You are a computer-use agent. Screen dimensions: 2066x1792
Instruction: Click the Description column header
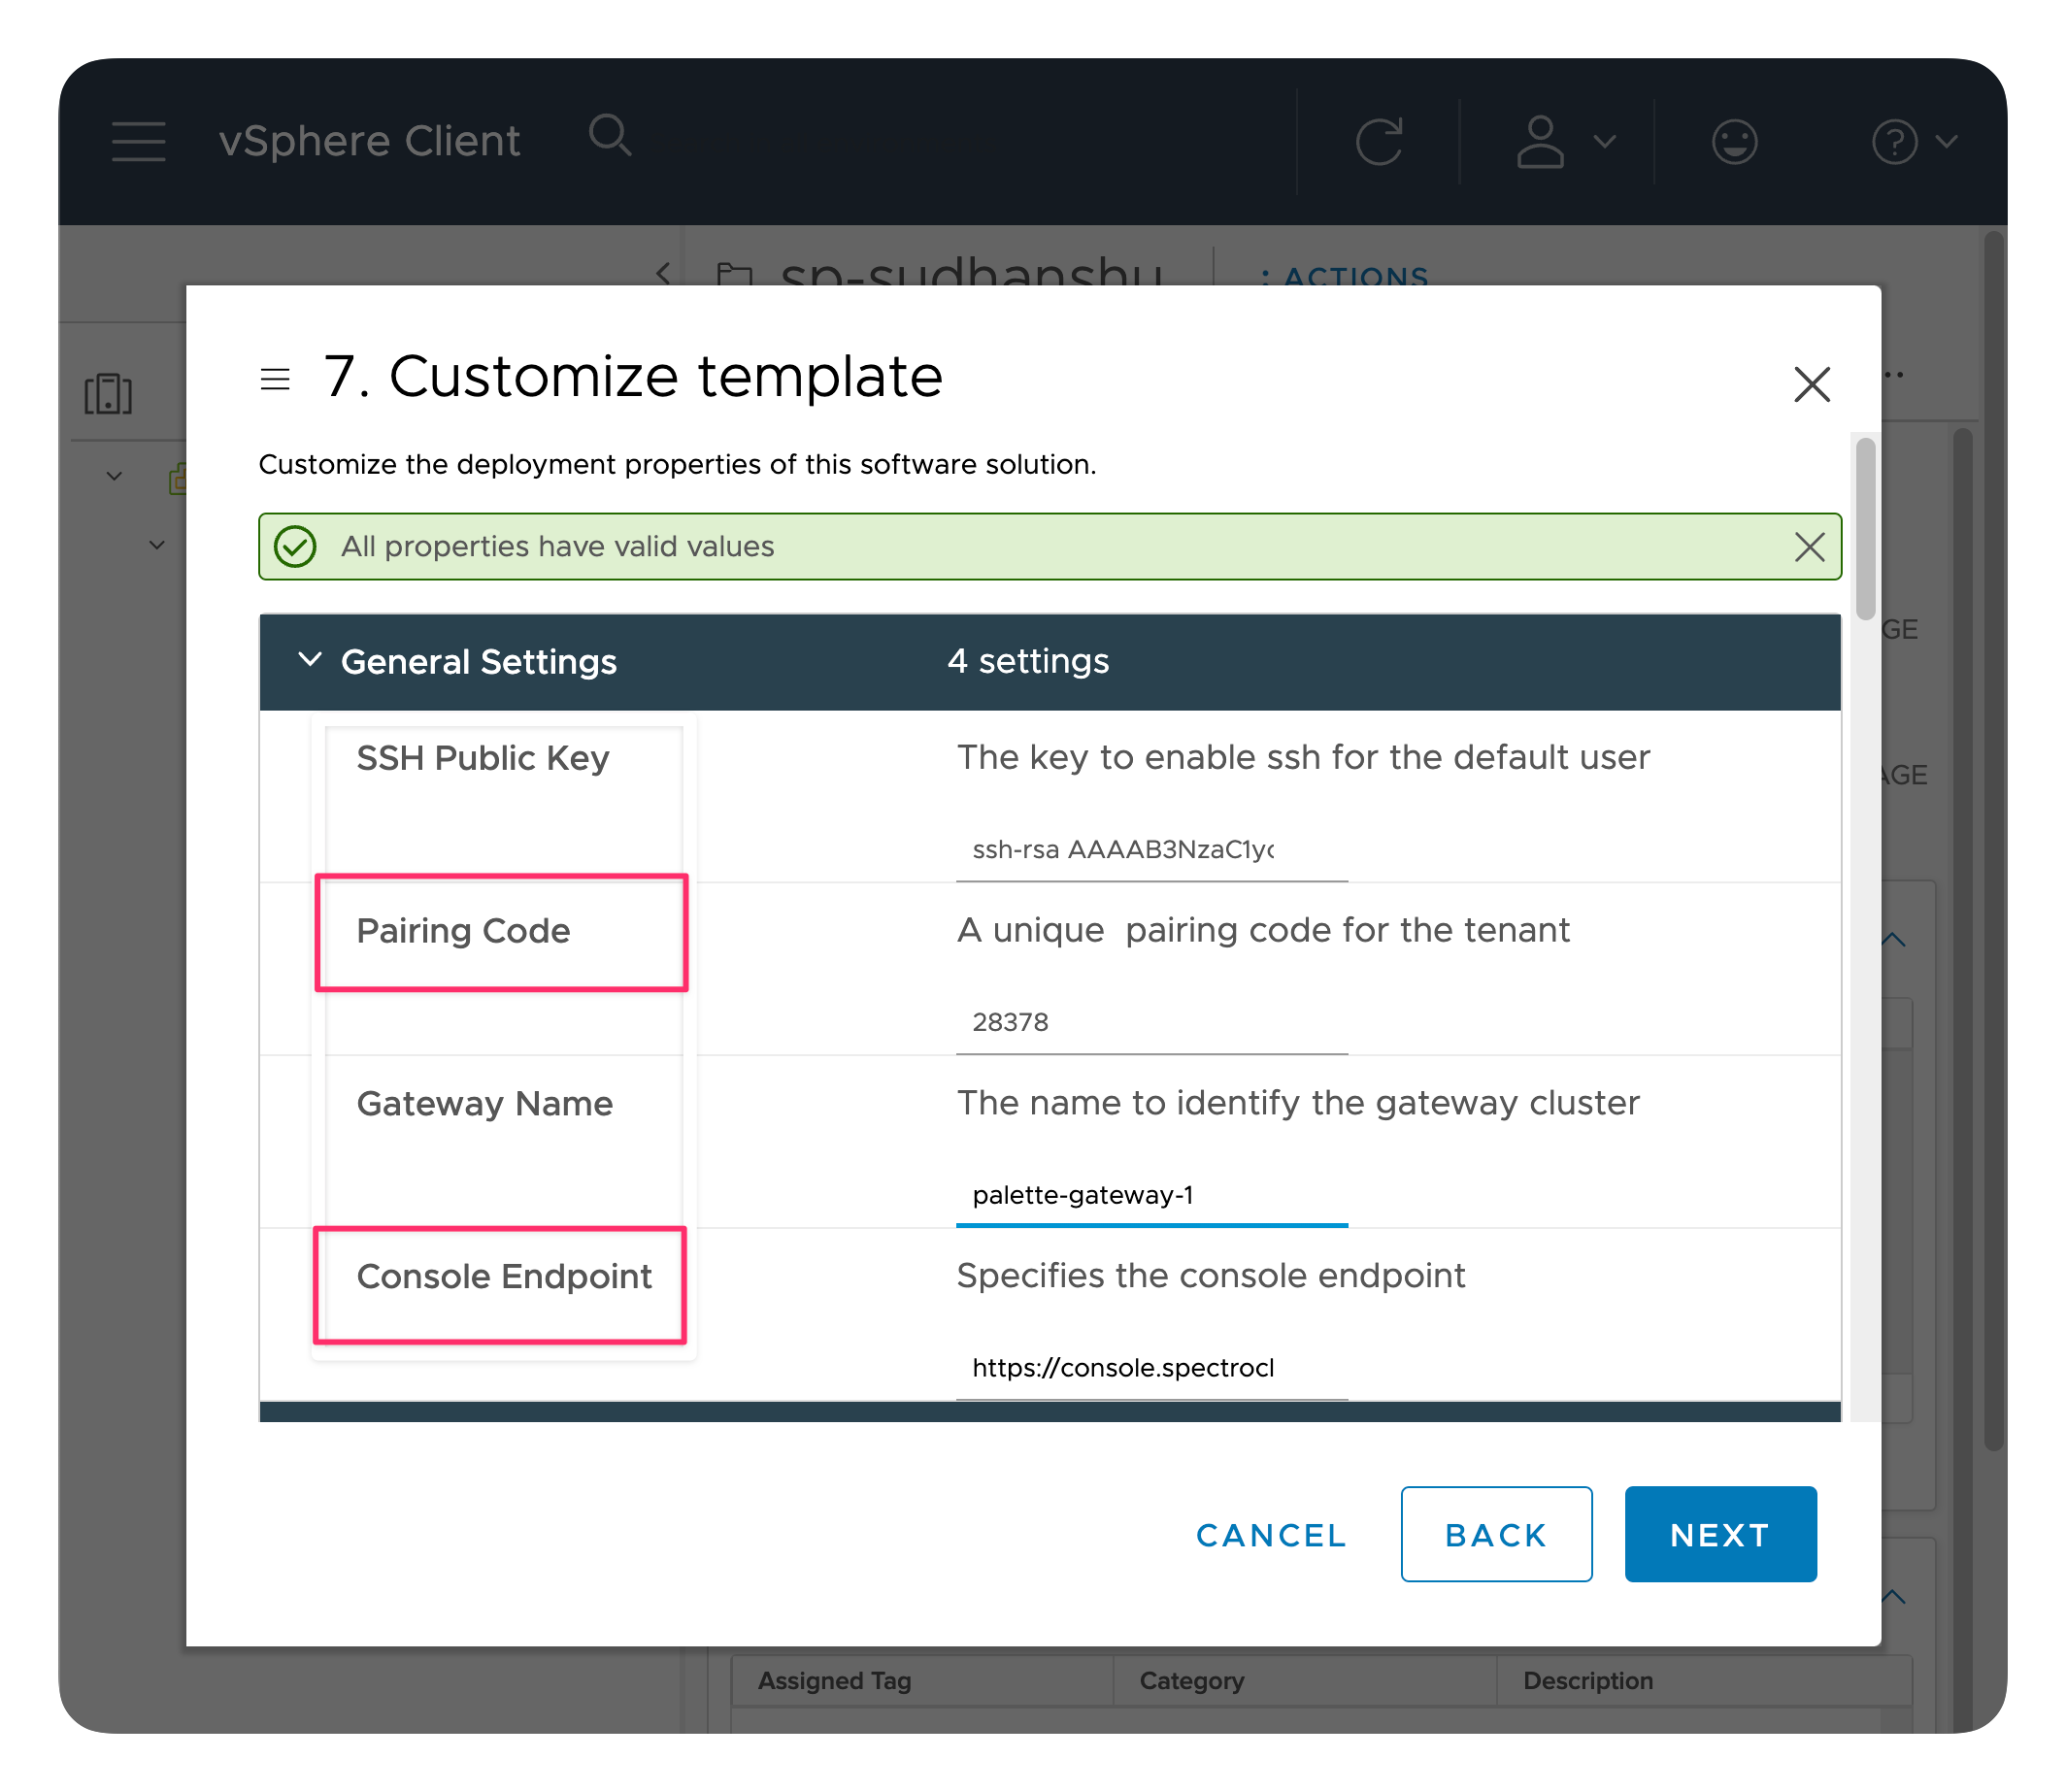tap(1587, 1681)
